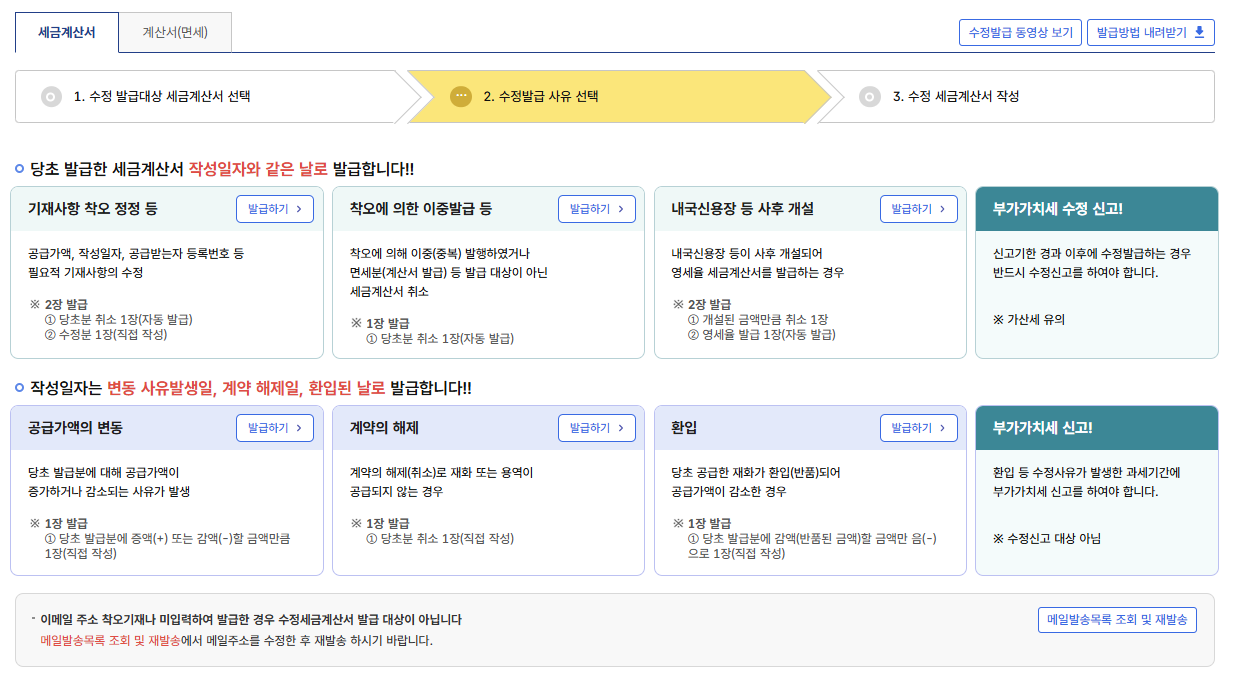This screenshot has height=675, width=1242.
Task: Open 메일발송목록 조회 및 재발송
Action: coord(1117,620)
